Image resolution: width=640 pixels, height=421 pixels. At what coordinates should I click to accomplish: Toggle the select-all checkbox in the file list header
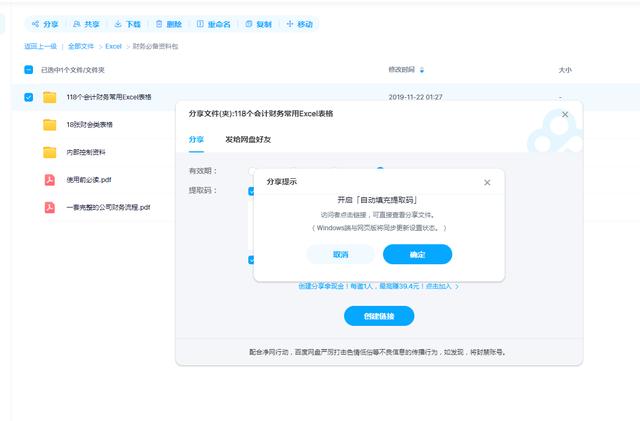tap(28, 70)
